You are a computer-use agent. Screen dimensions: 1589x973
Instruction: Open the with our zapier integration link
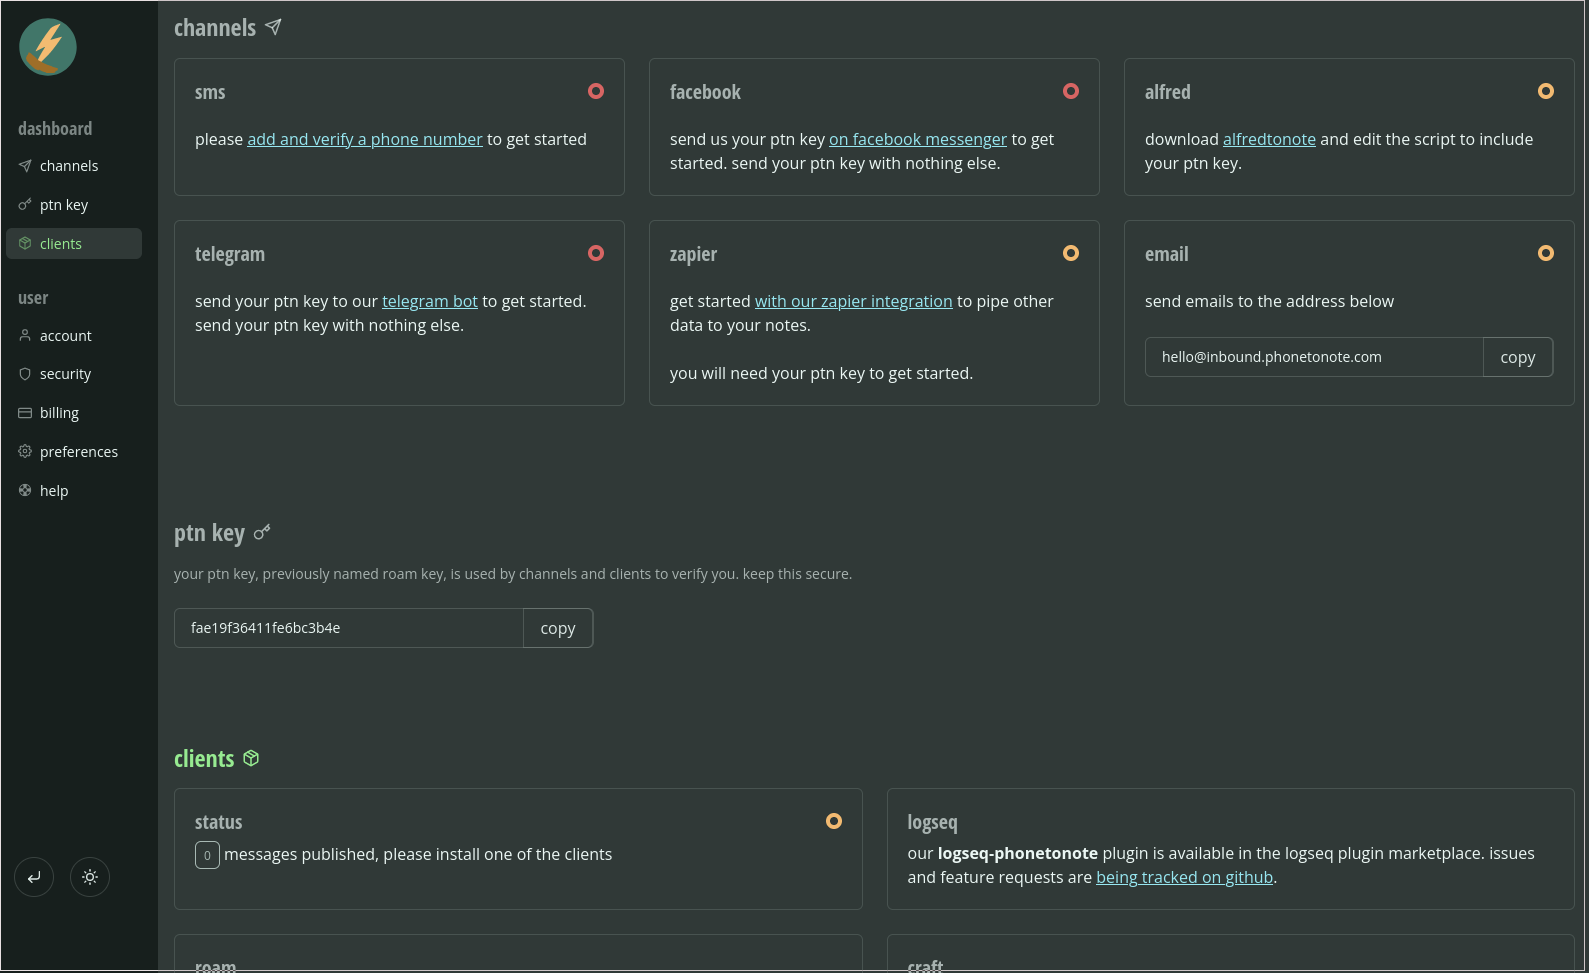click(854, 302)
